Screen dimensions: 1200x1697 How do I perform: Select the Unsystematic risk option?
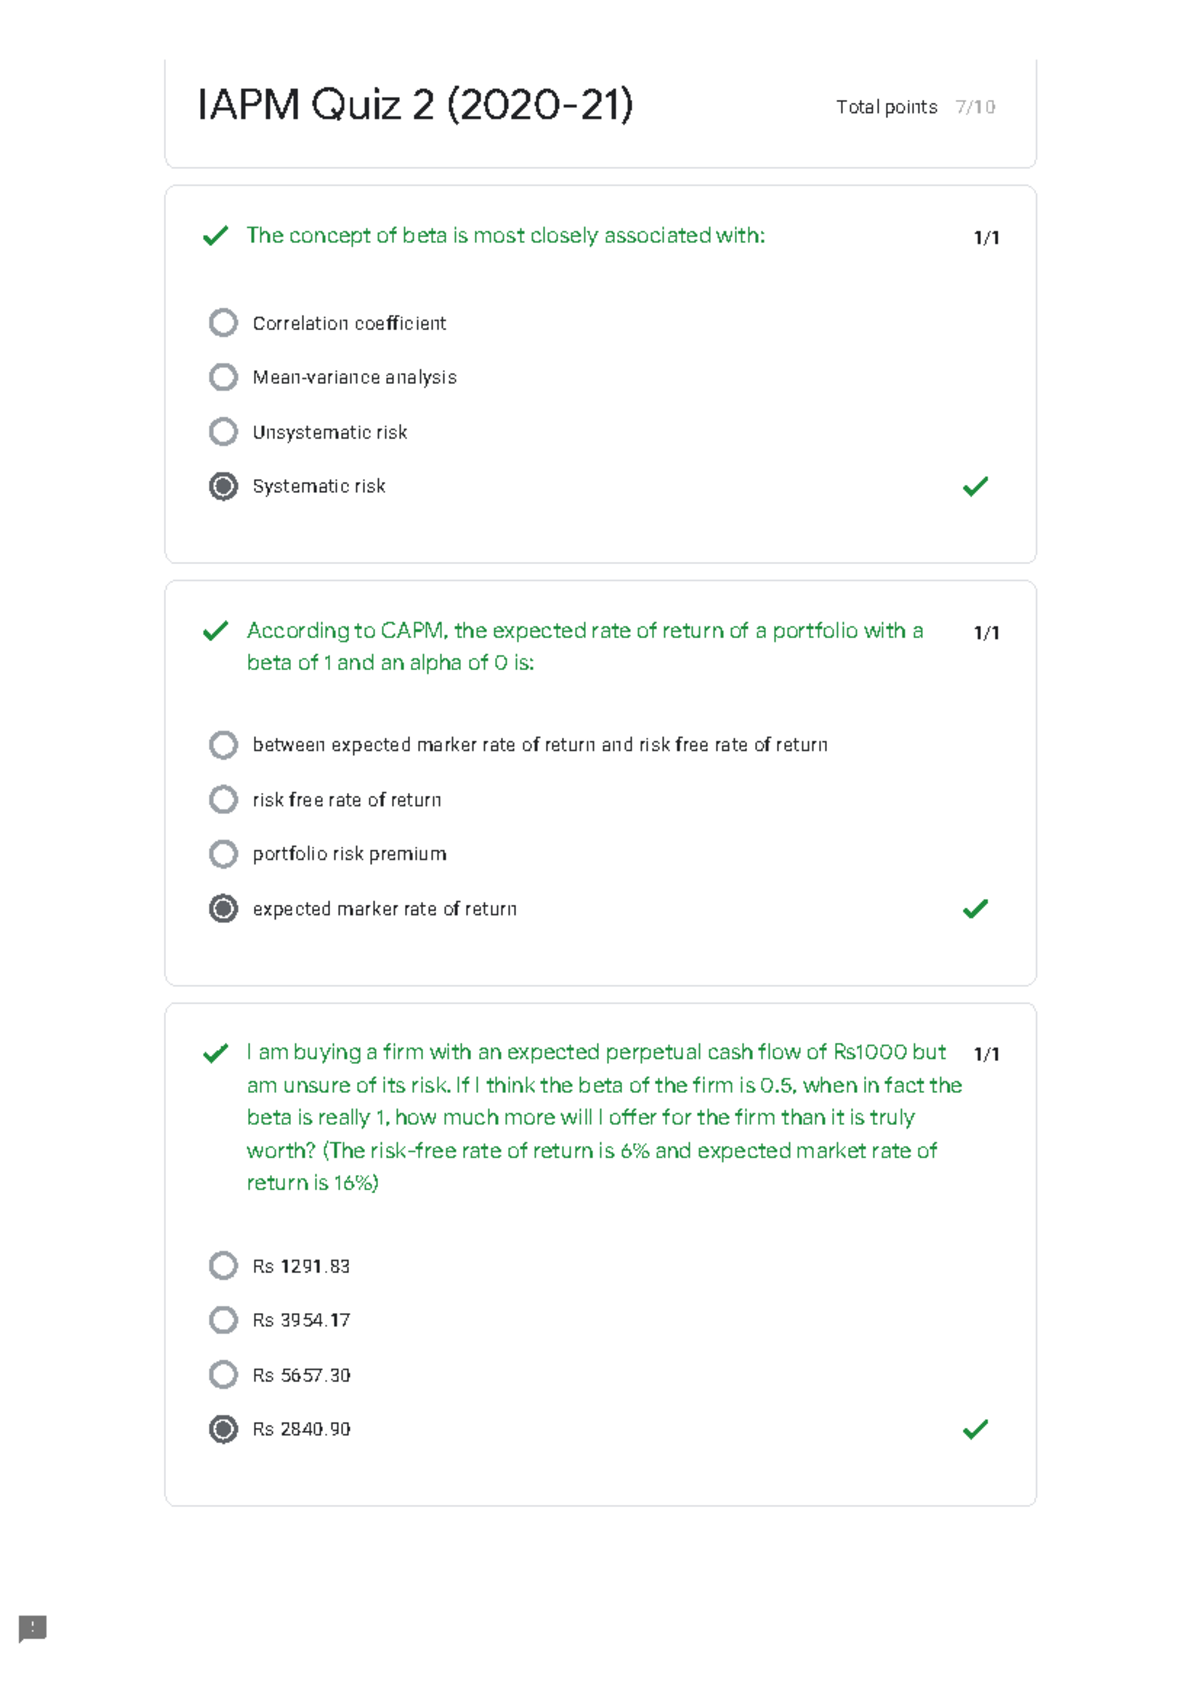(223, 430)
